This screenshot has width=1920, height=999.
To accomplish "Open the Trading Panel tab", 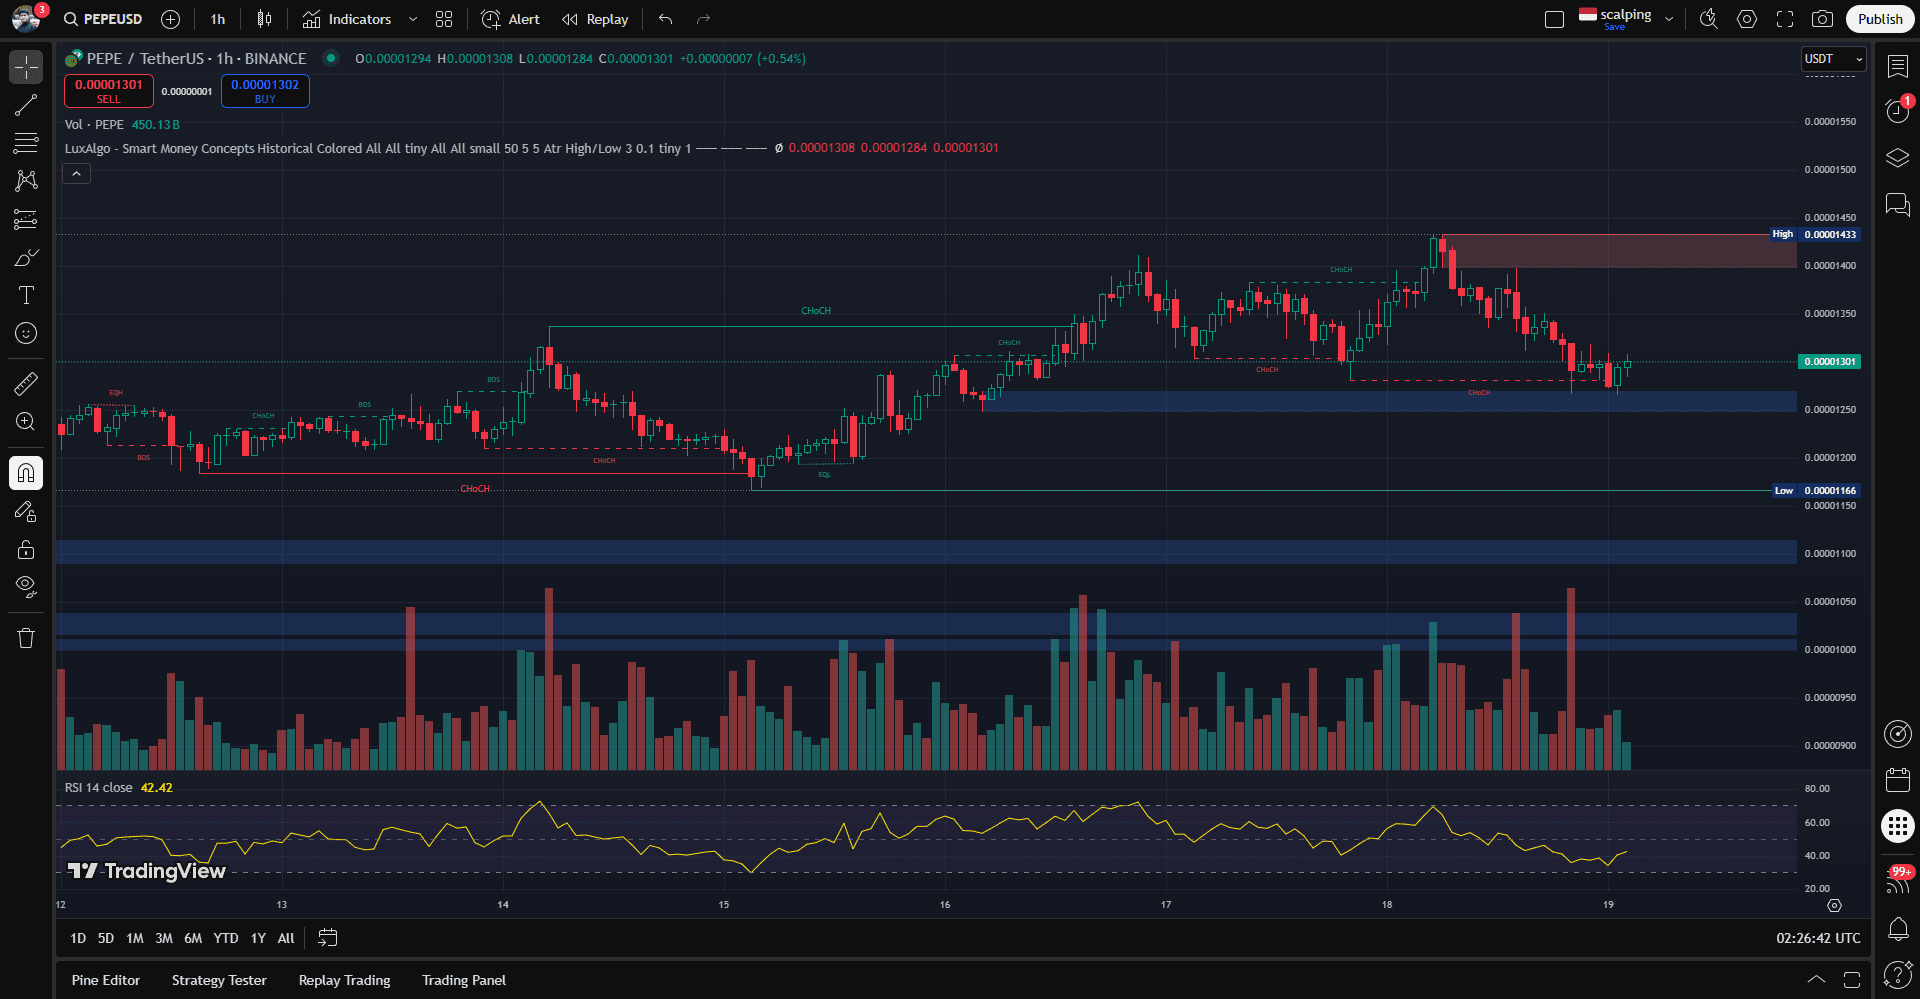I will 464,980.
